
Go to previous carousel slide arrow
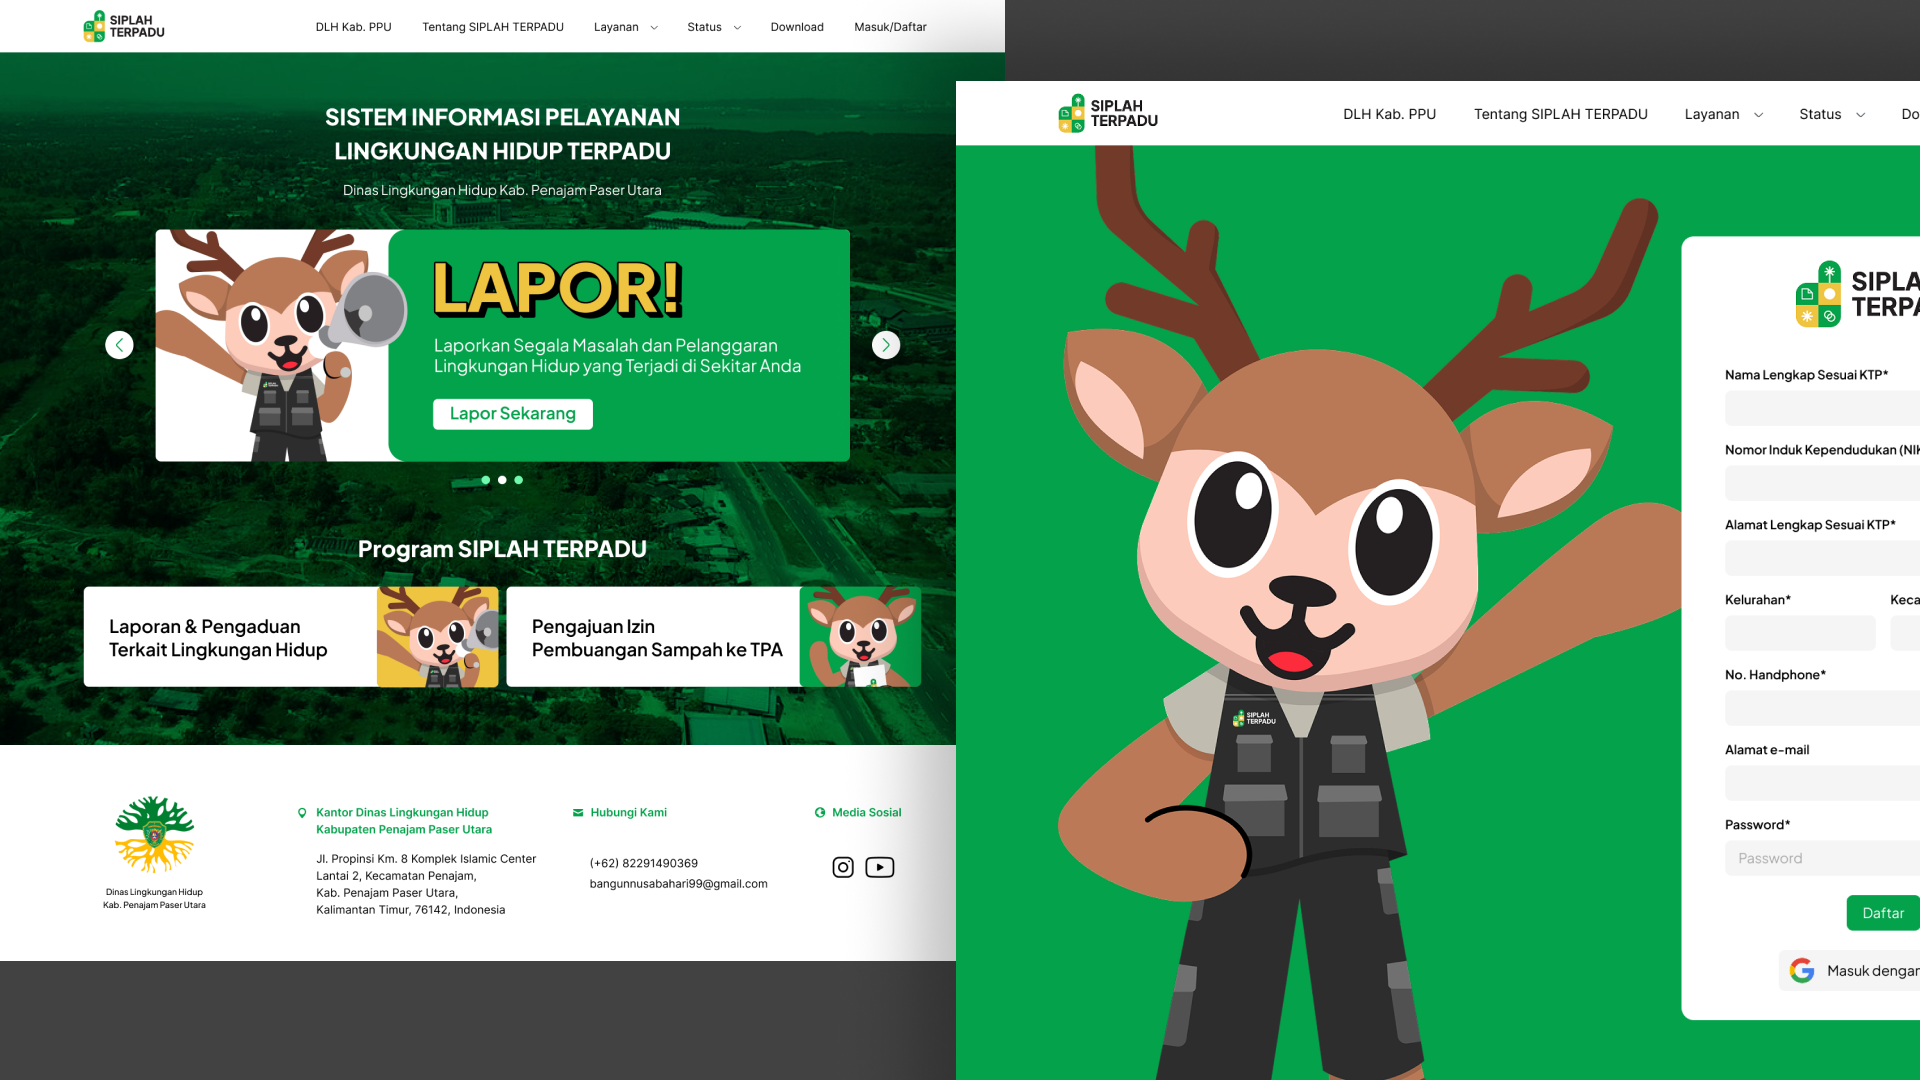click(x=119, y=345)
